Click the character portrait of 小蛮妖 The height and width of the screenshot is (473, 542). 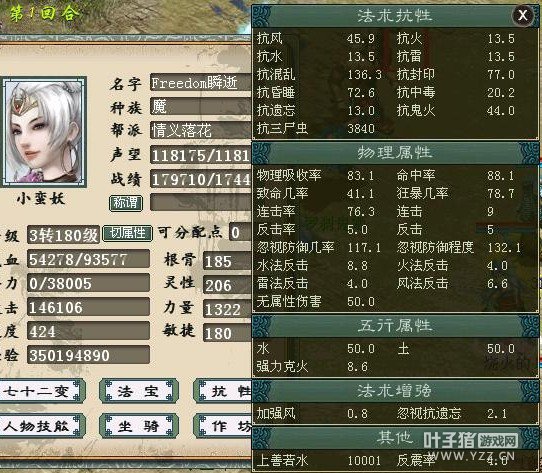44,132
